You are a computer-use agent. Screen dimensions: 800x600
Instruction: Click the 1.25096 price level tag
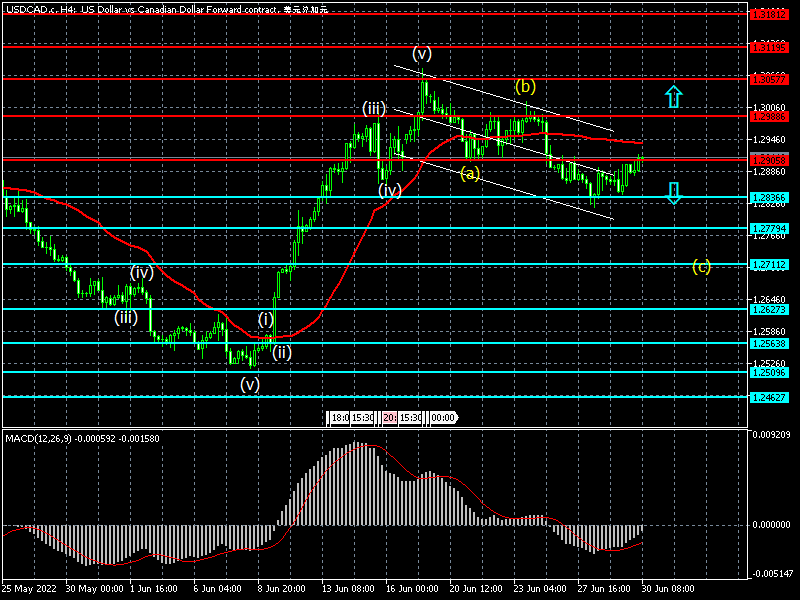click(769, 373)
